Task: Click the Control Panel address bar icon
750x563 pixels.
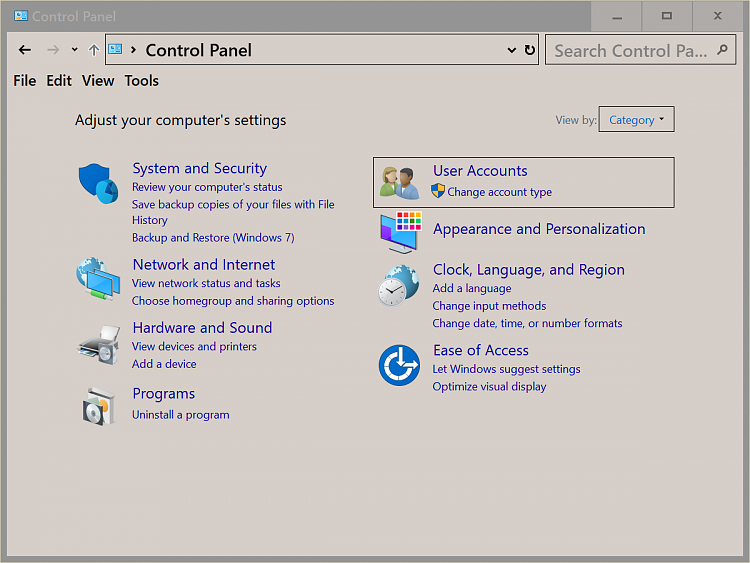Action: coord(115,49)
